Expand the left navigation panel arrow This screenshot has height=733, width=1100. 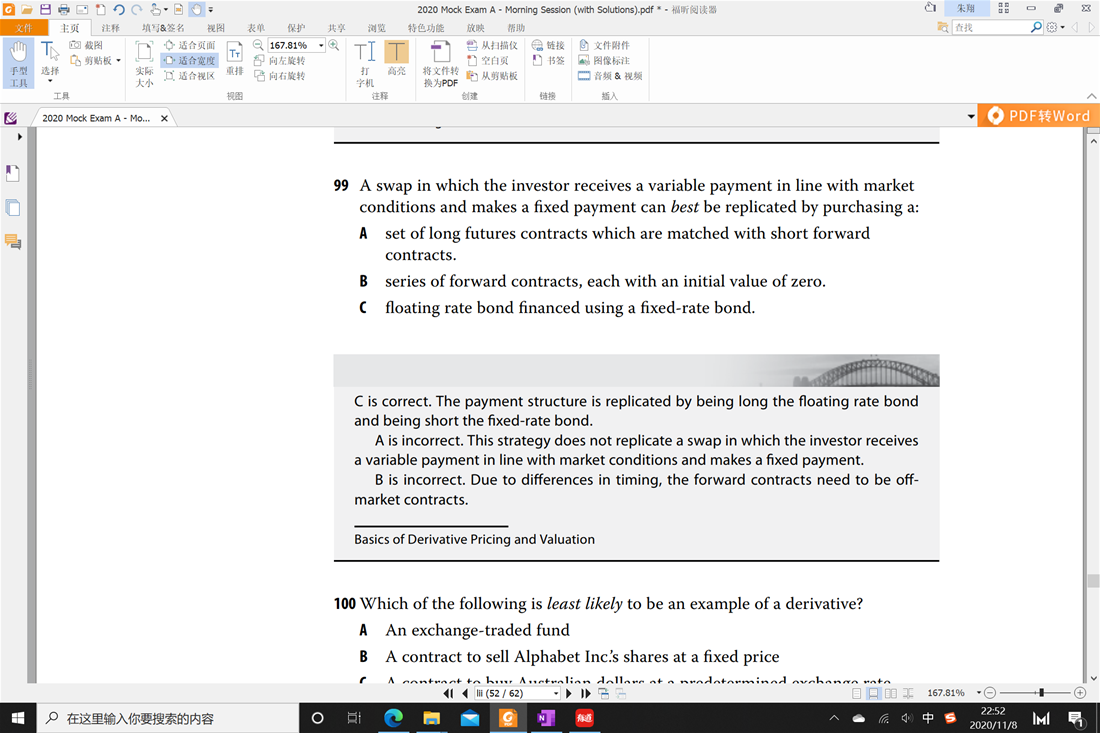point(20,137)
